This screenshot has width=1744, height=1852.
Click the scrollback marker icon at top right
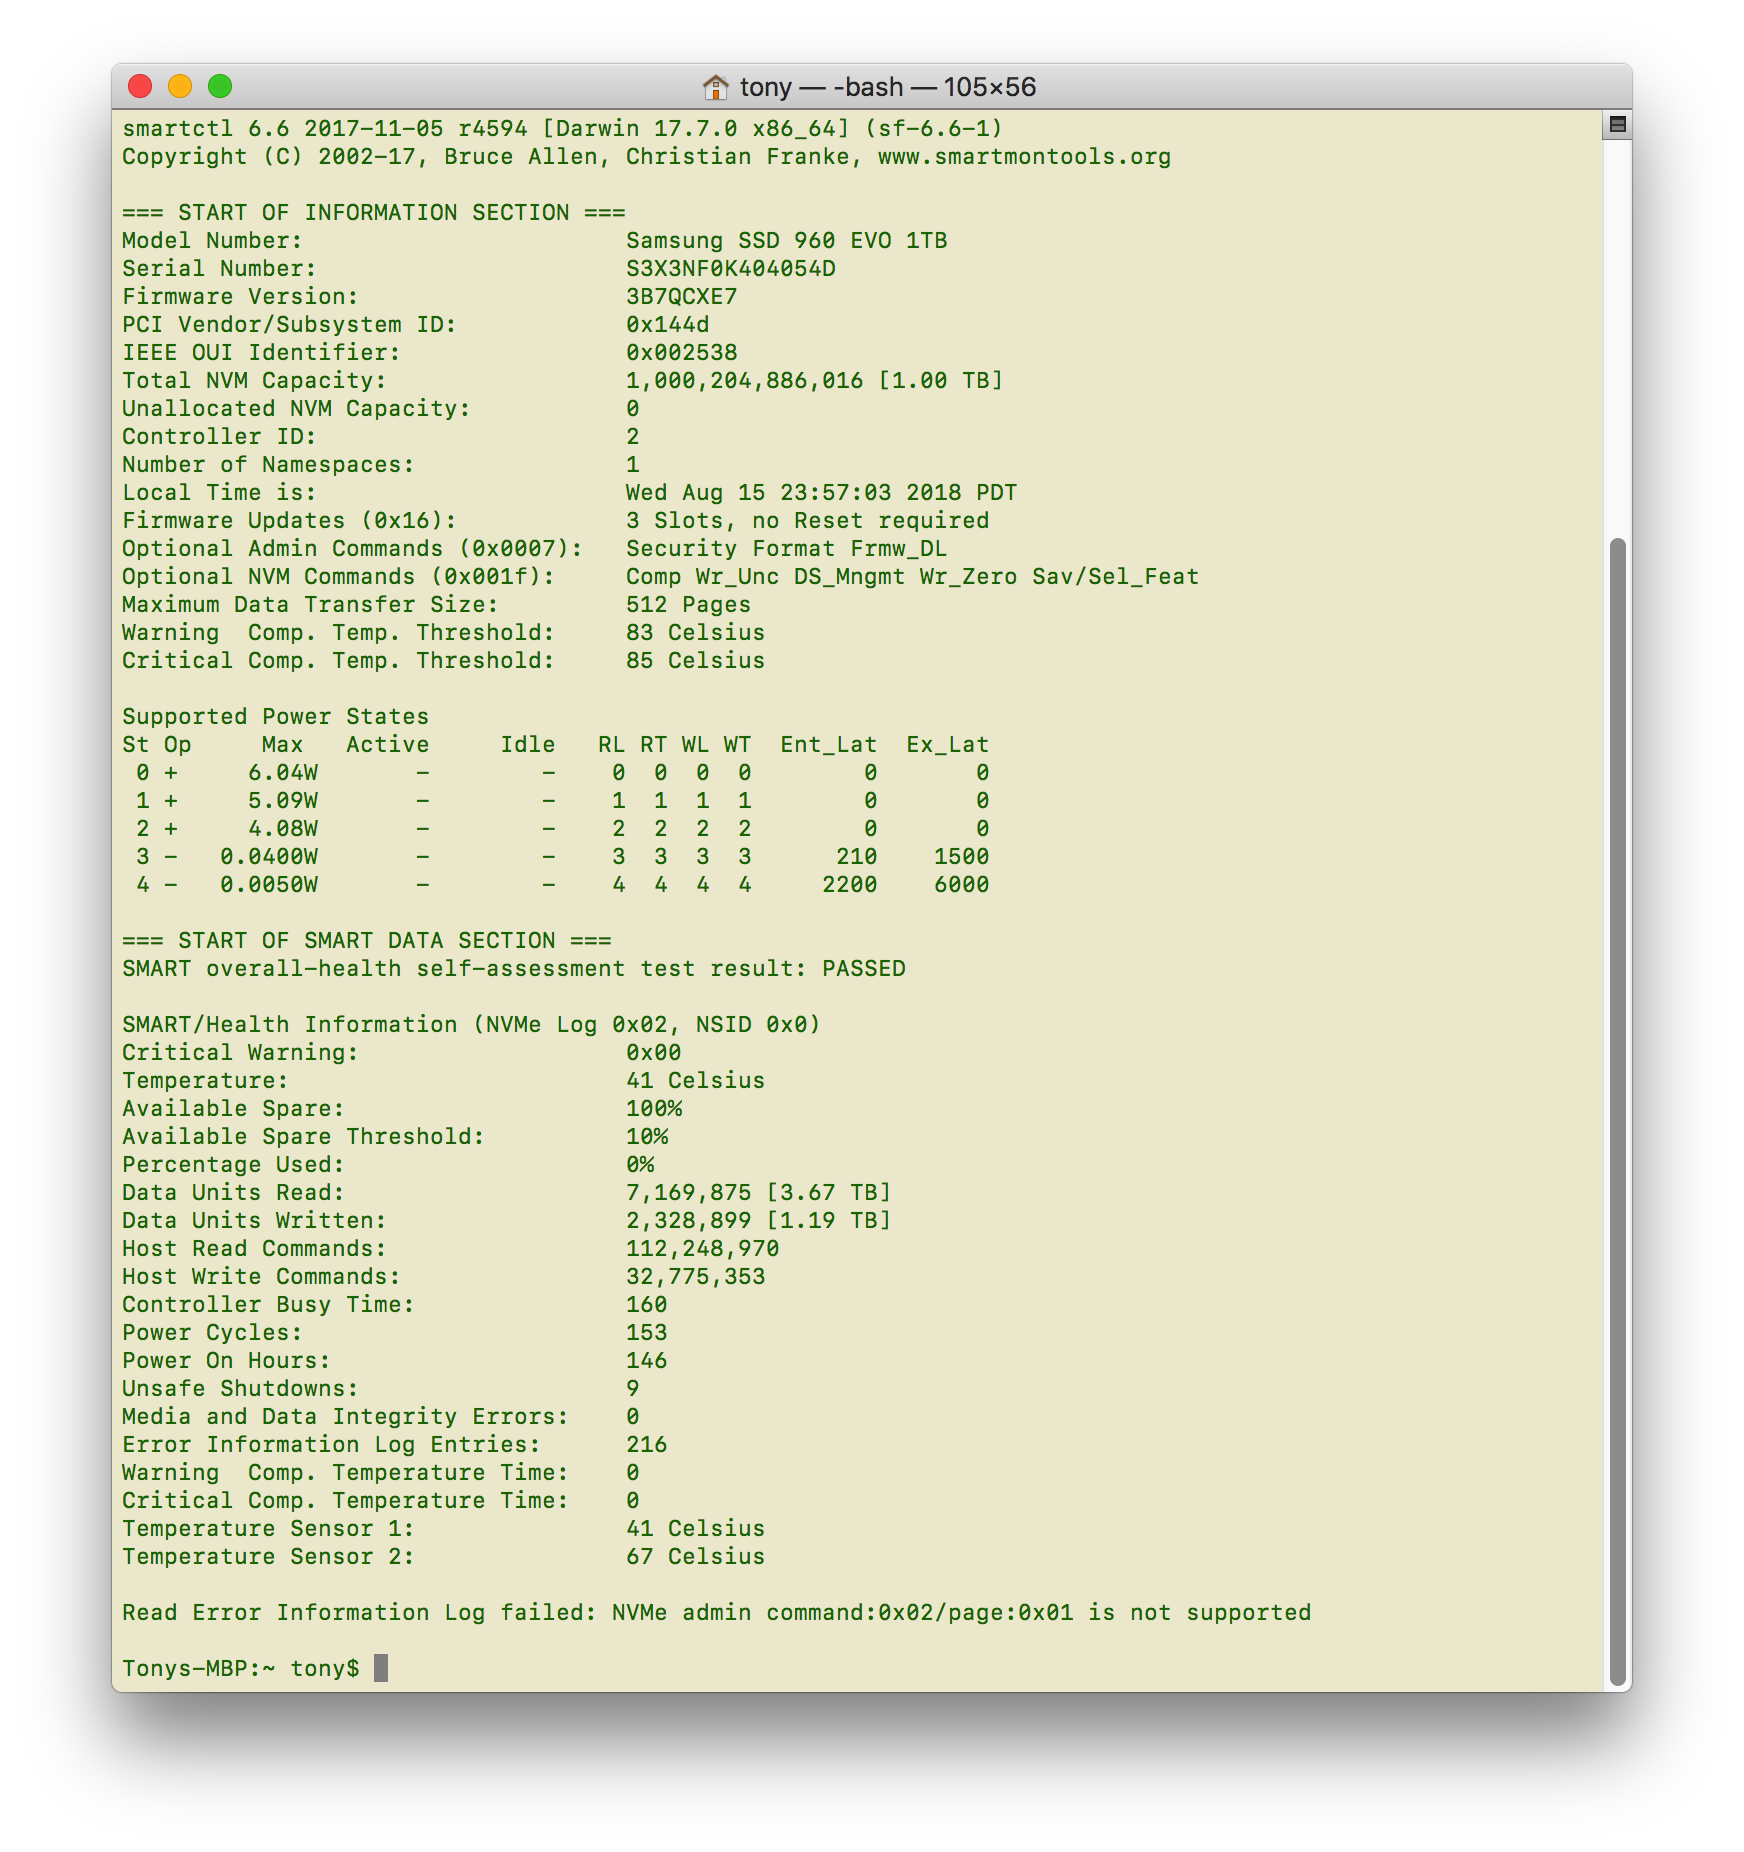tap(1617, 125)
